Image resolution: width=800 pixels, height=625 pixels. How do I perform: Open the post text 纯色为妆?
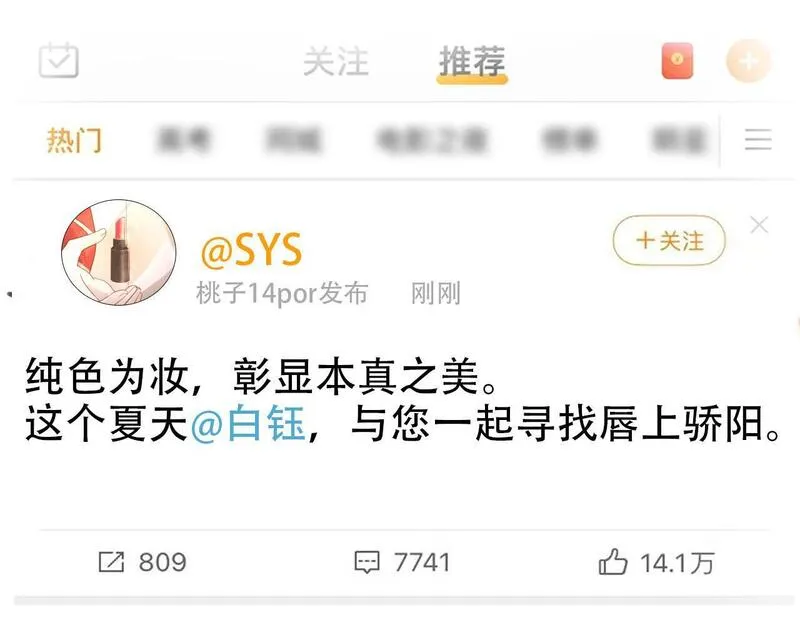pos(107,377)
